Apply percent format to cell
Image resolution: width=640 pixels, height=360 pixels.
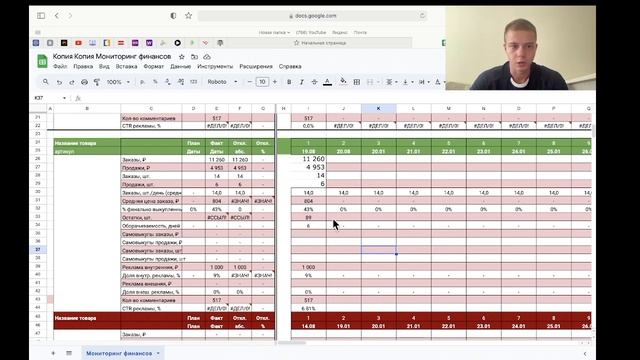(155, 82)
